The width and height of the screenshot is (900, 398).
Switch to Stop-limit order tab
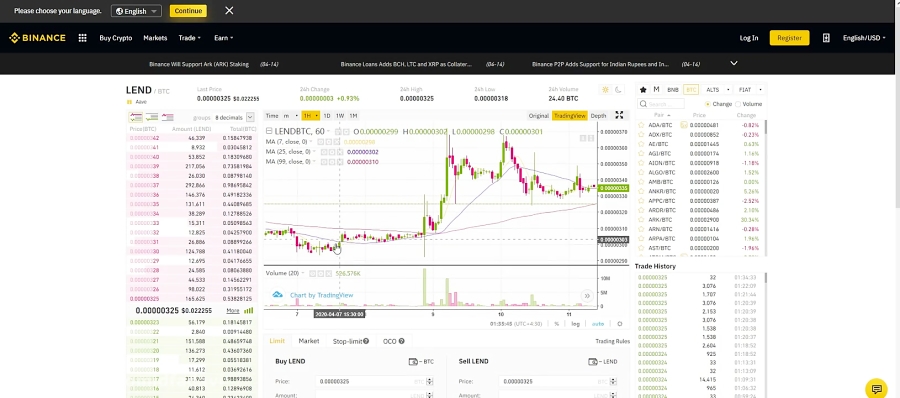pos(351,341)
